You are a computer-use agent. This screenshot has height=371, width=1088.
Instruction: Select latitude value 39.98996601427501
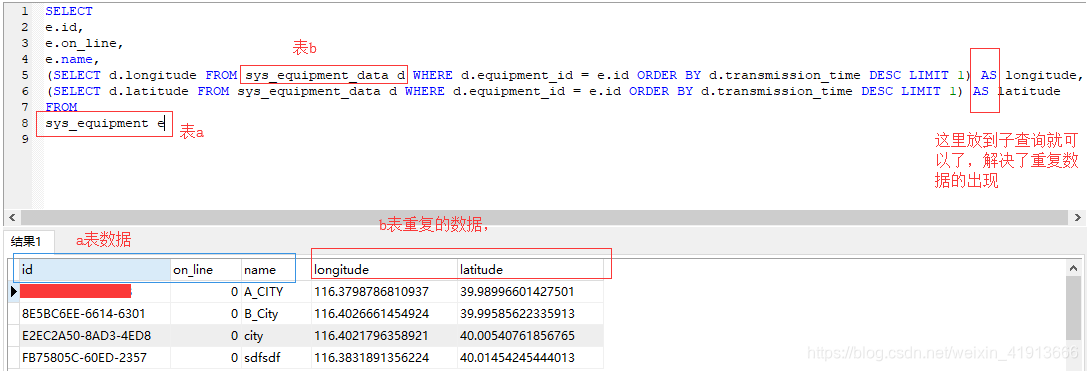coord(530,292)
